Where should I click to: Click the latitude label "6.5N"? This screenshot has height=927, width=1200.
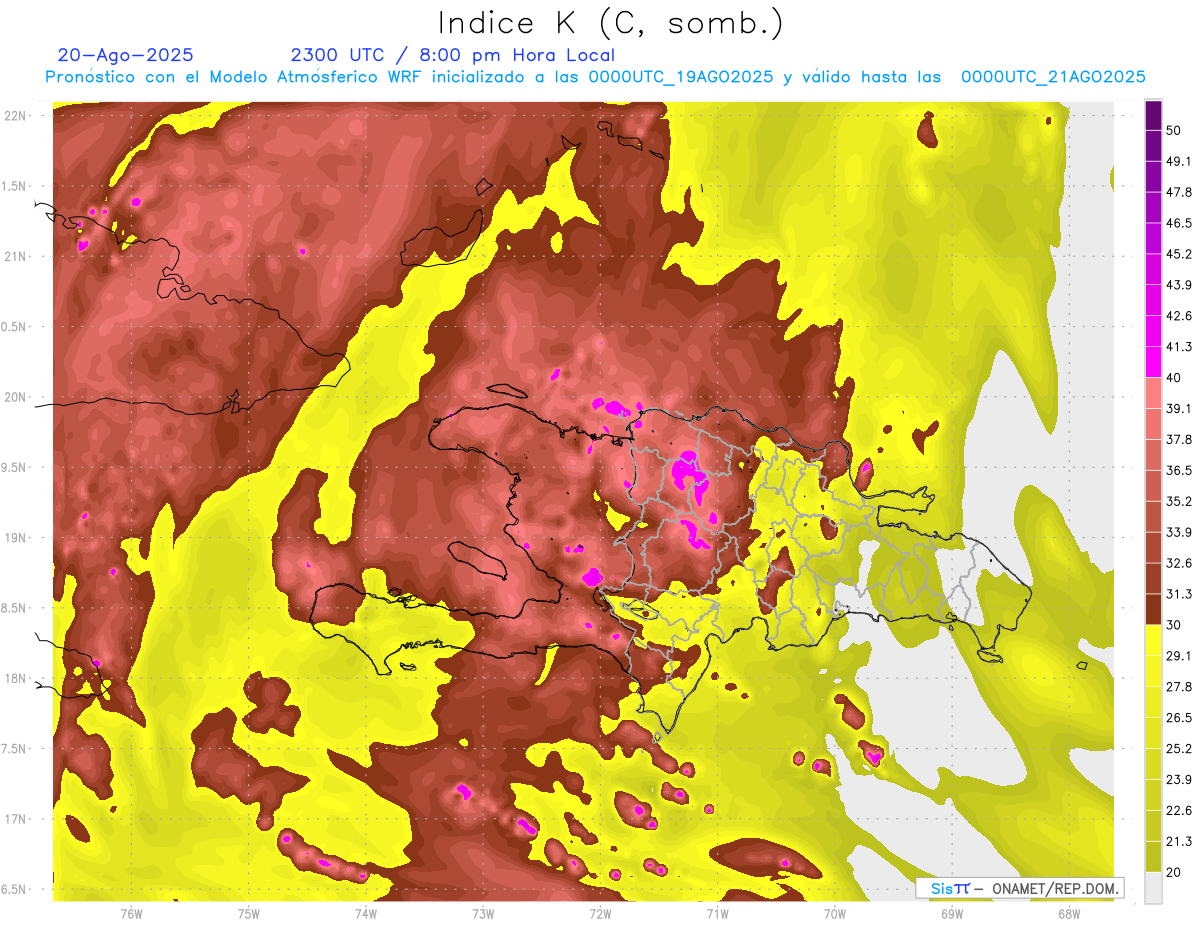point(13,890)
